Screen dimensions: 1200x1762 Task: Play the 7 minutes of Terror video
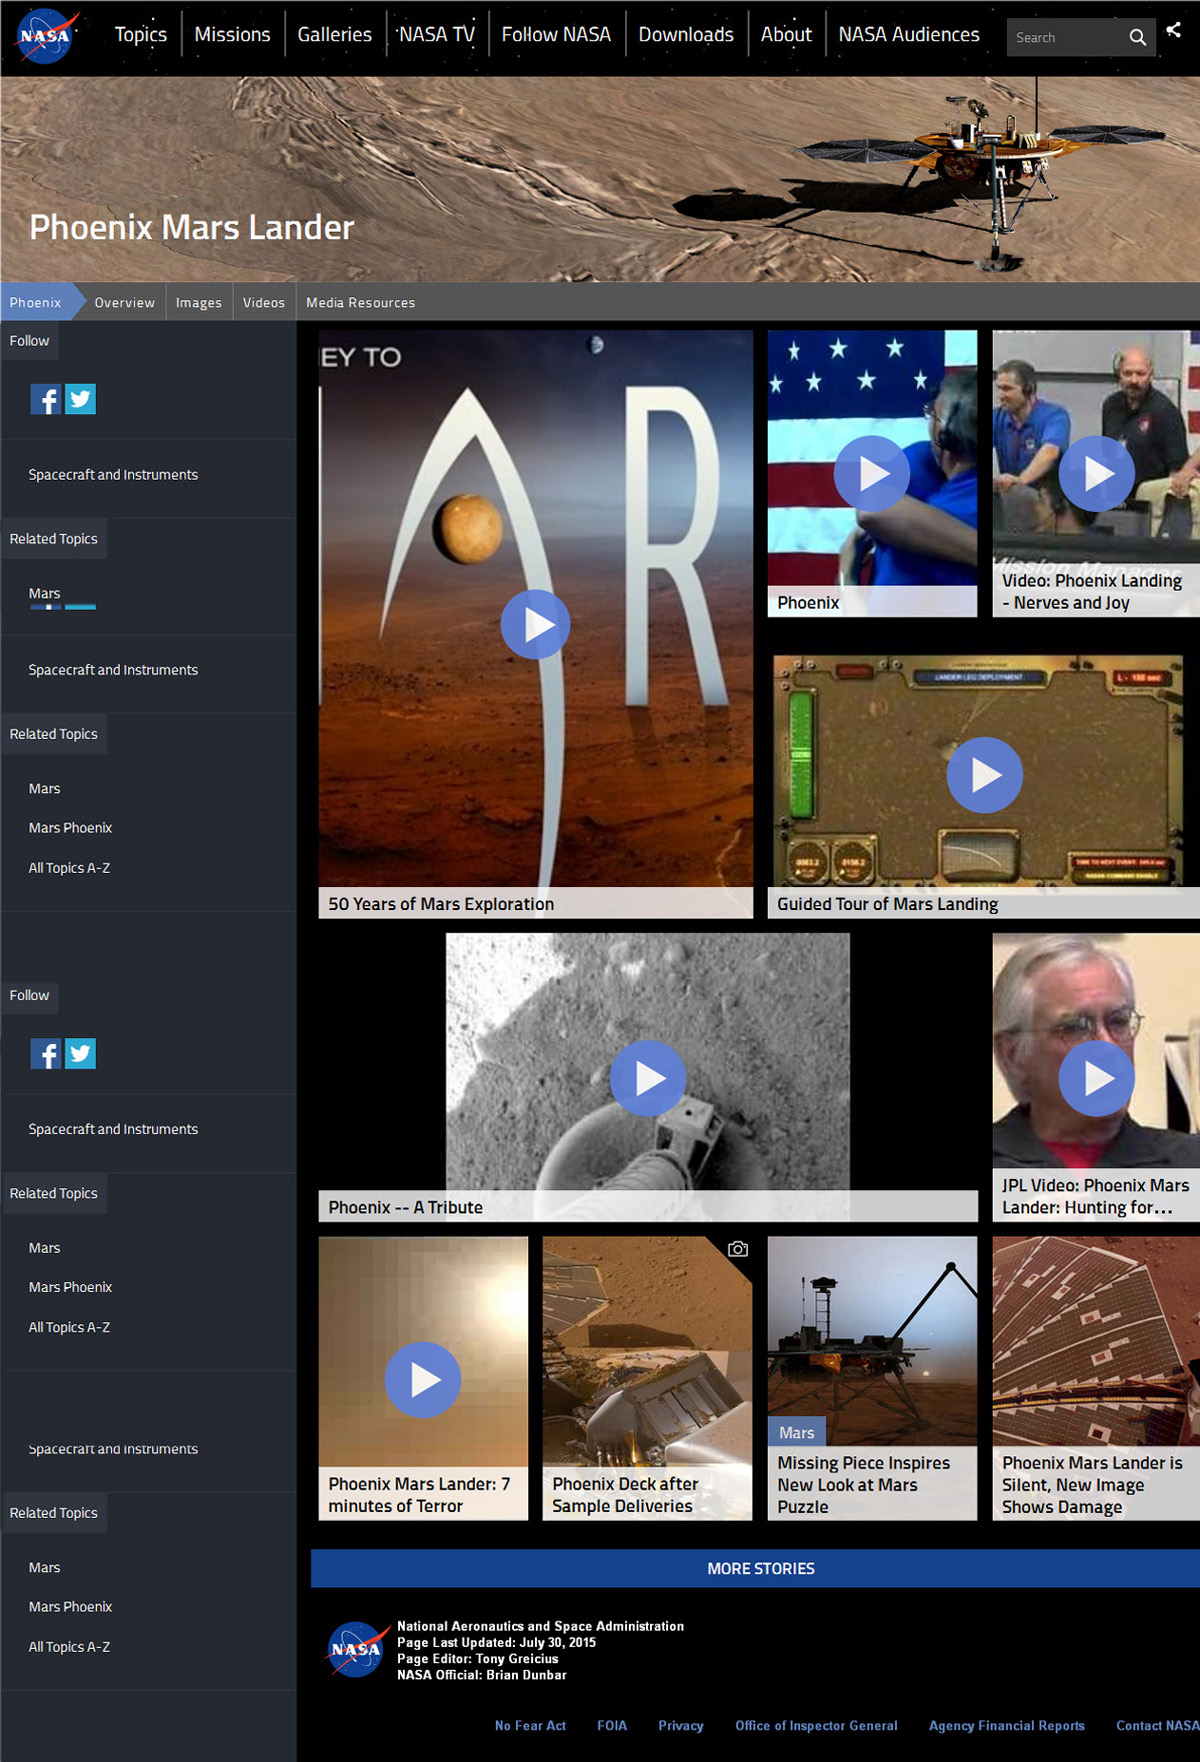(x=423, y=1380)
